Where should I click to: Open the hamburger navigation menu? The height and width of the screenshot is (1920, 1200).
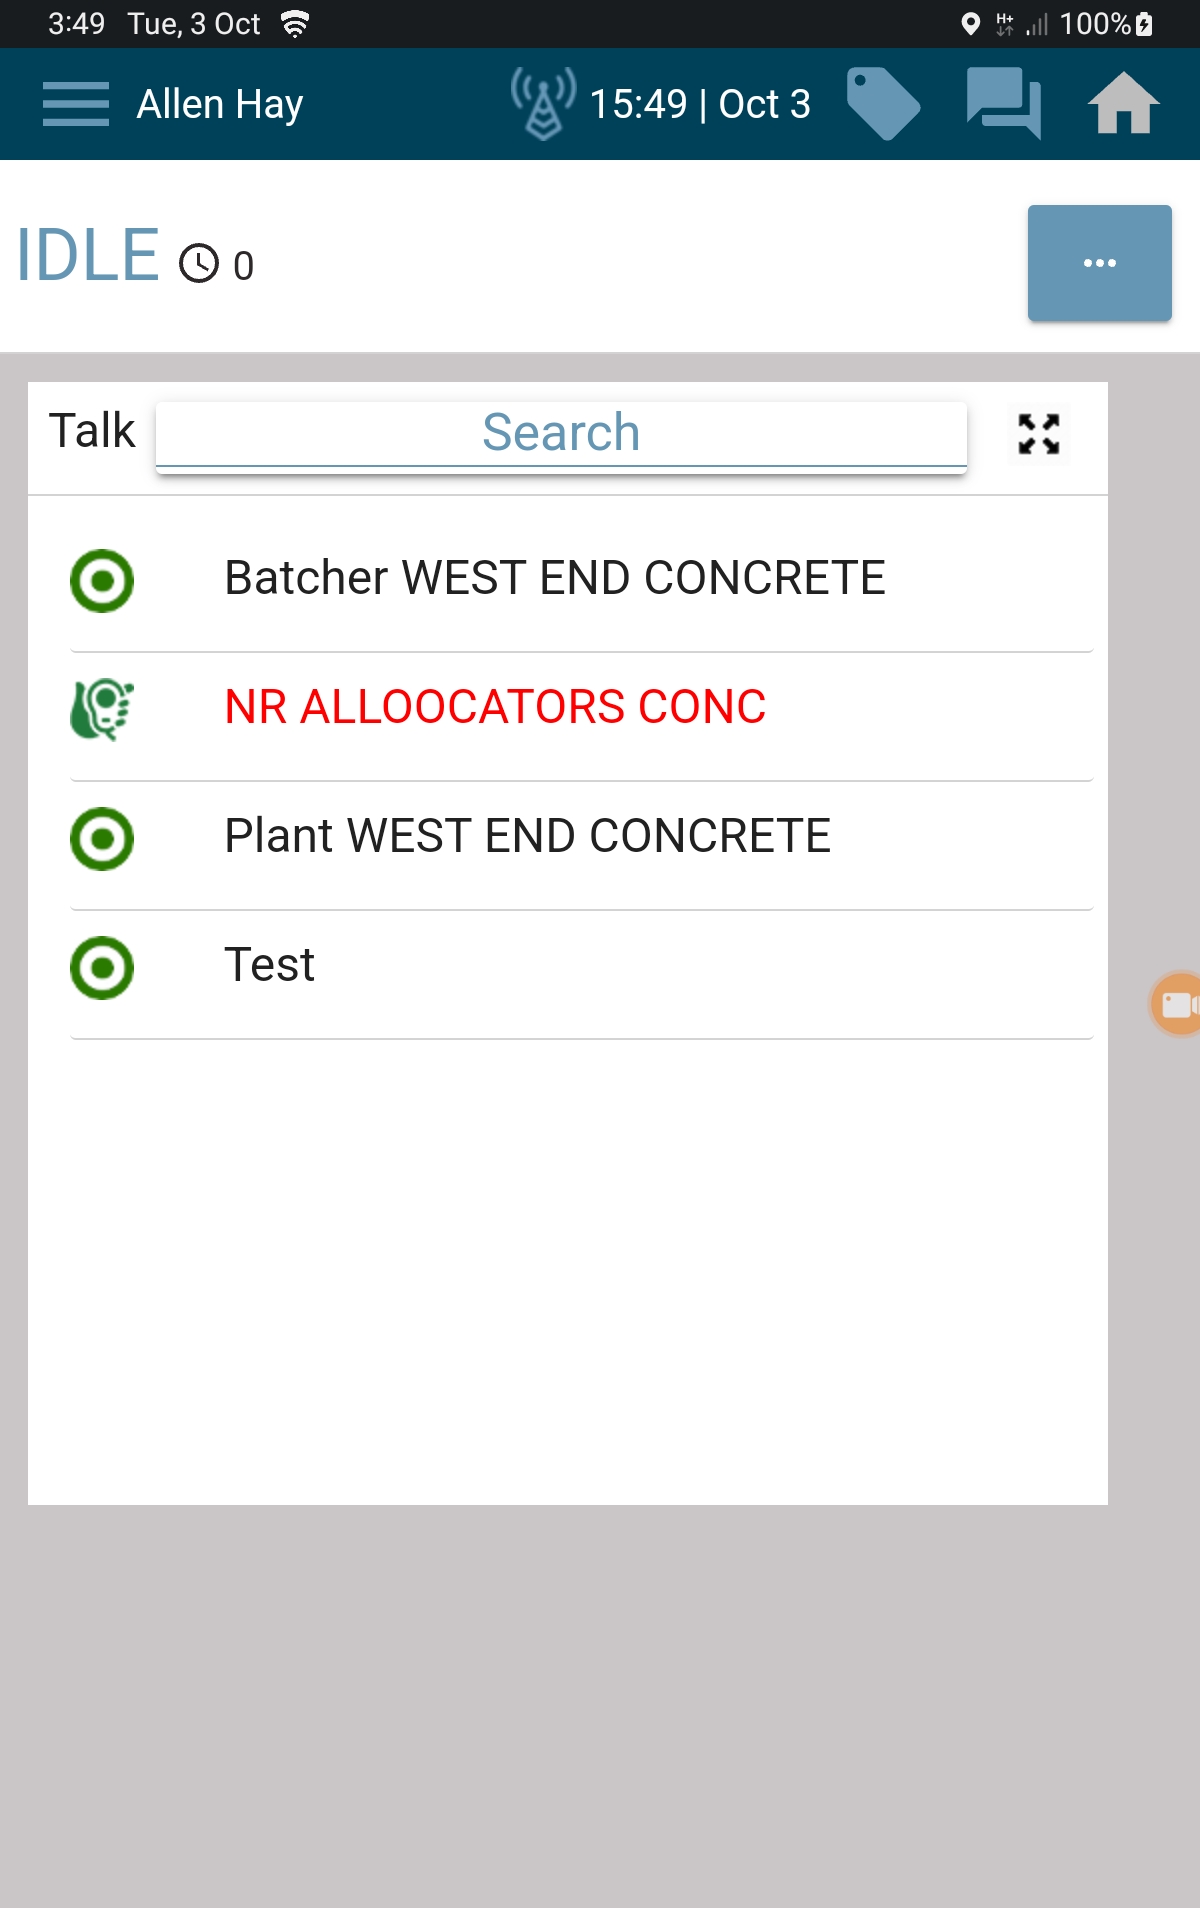[x=76, y=104]
